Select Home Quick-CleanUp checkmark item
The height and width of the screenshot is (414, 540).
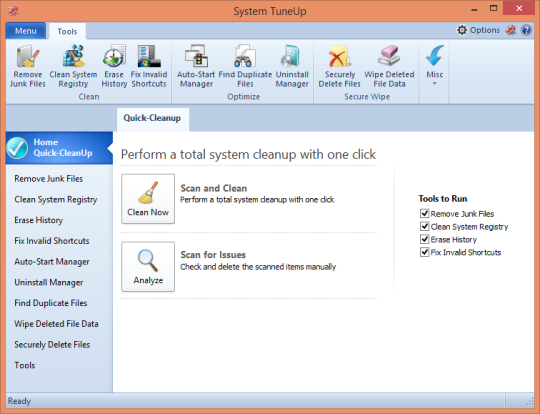pos(59,148)
